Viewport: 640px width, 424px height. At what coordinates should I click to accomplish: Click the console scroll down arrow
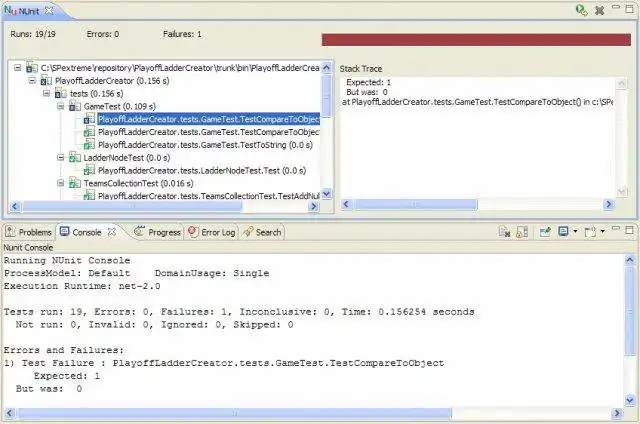pos(630,400)
